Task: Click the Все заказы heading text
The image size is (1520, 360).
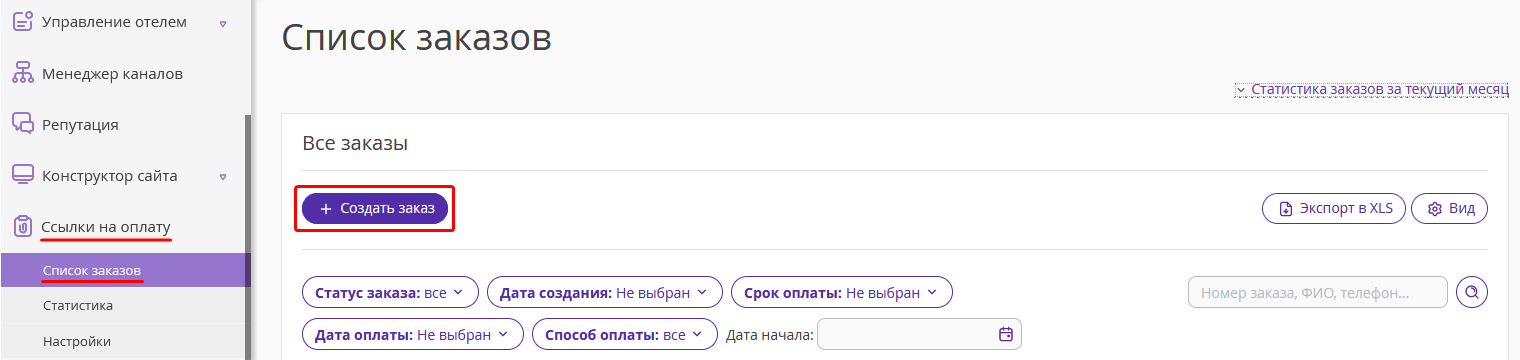Action: (355, 143)
